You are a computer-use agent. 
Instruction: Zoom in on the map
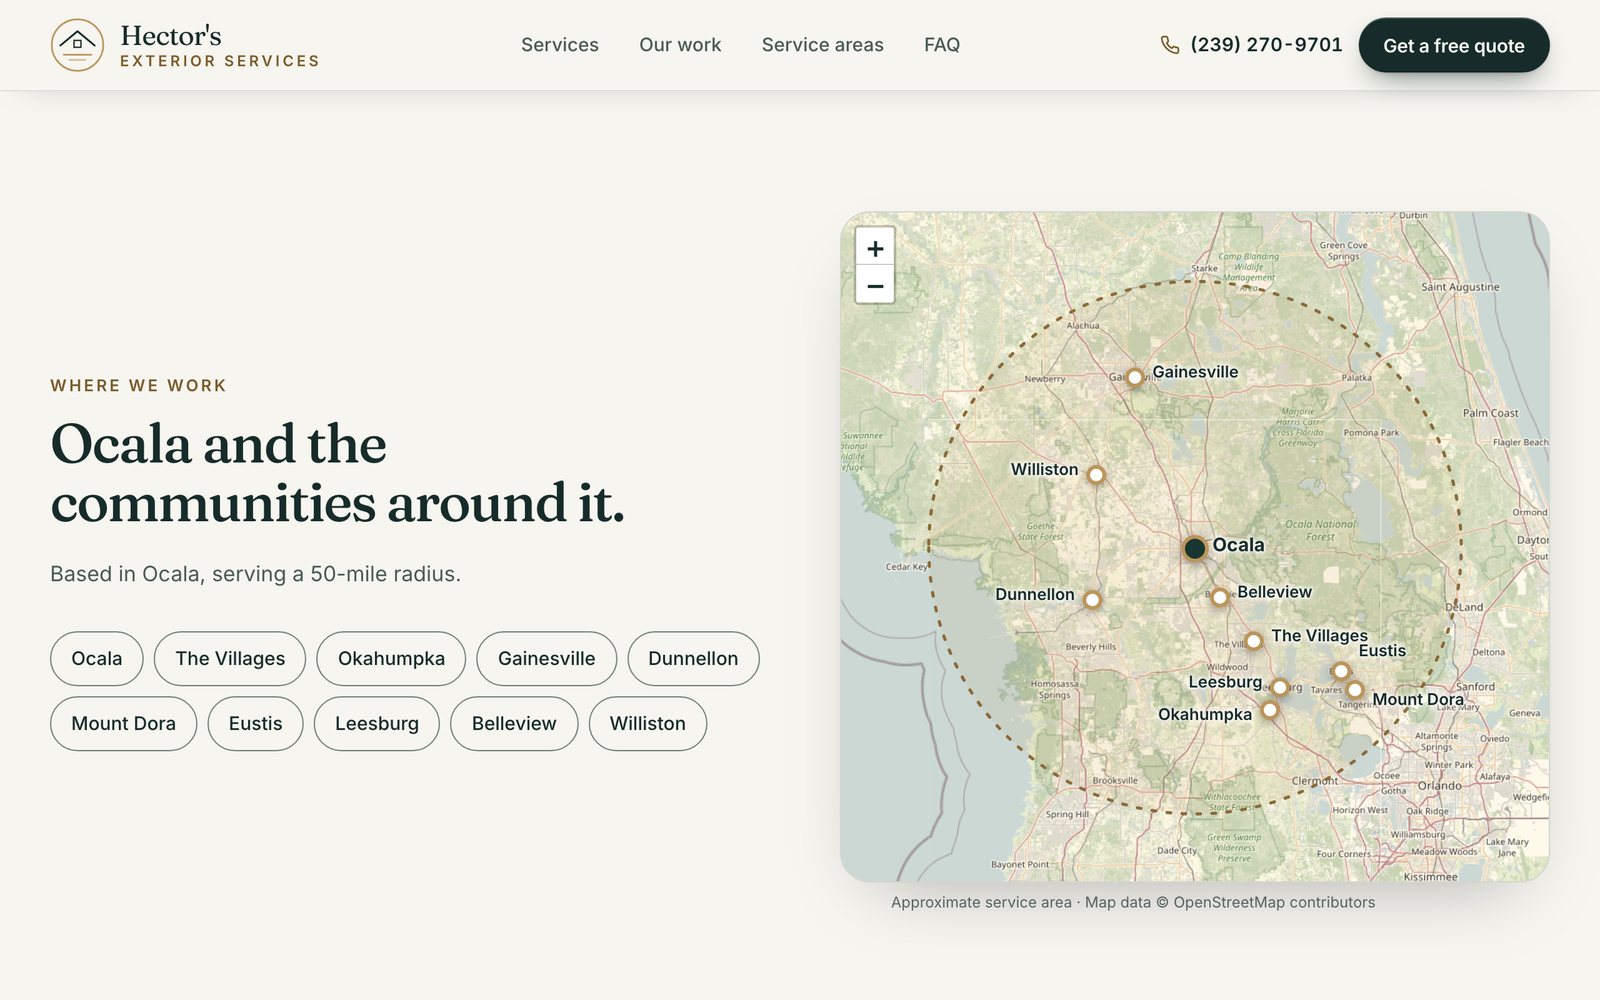pos(875,248)
